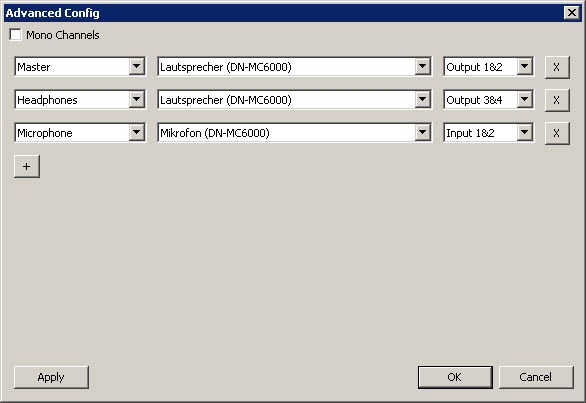Click the Apply button
This screenshot has width=586, height=403.
[x=51, y=377]
